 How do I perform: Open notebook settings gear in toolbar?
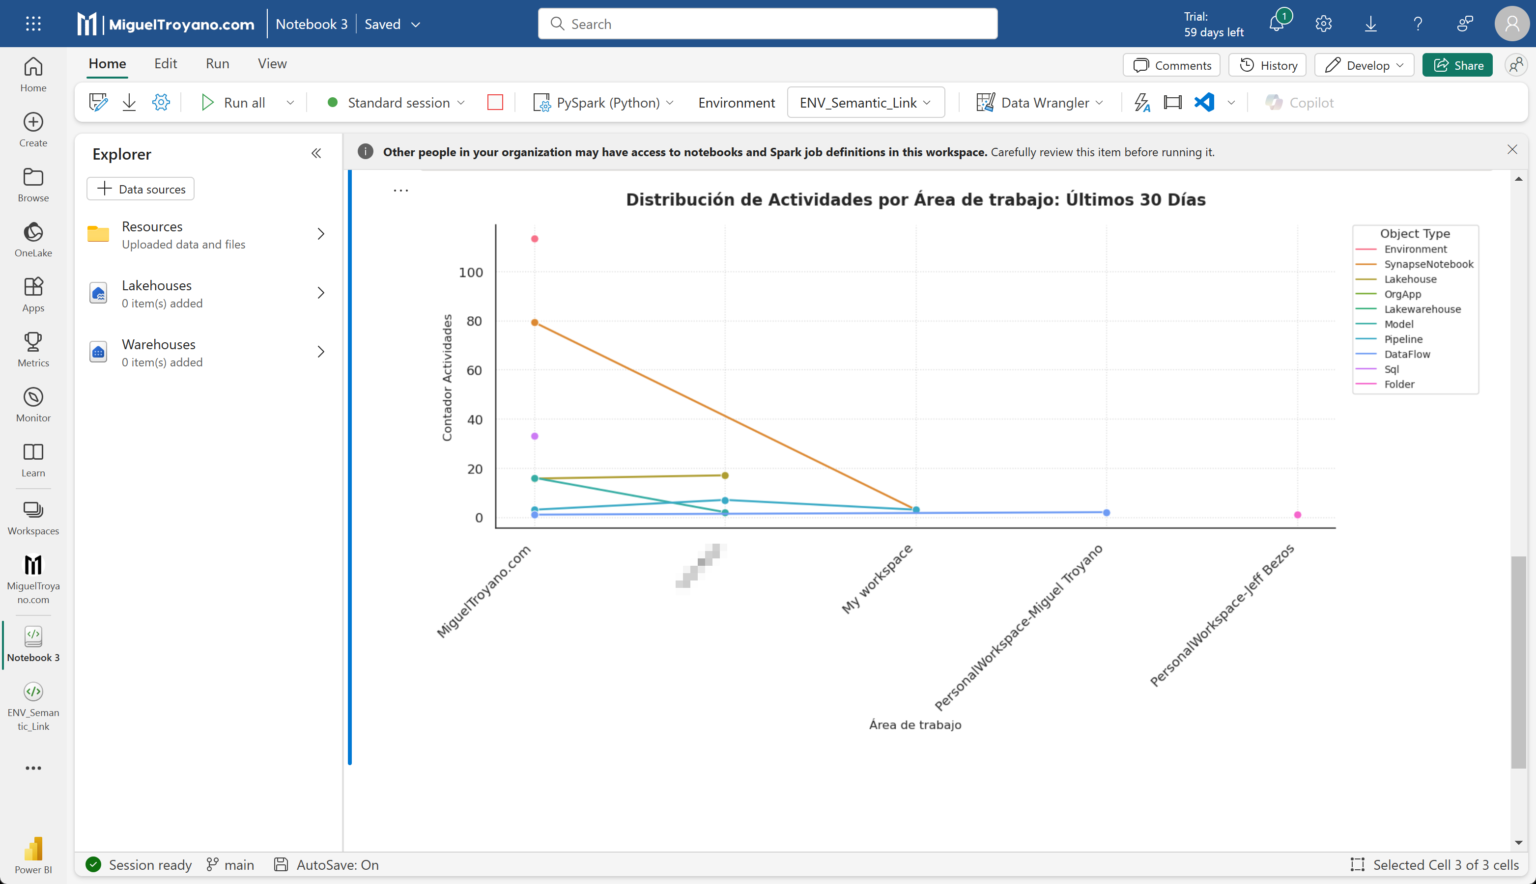161,102
